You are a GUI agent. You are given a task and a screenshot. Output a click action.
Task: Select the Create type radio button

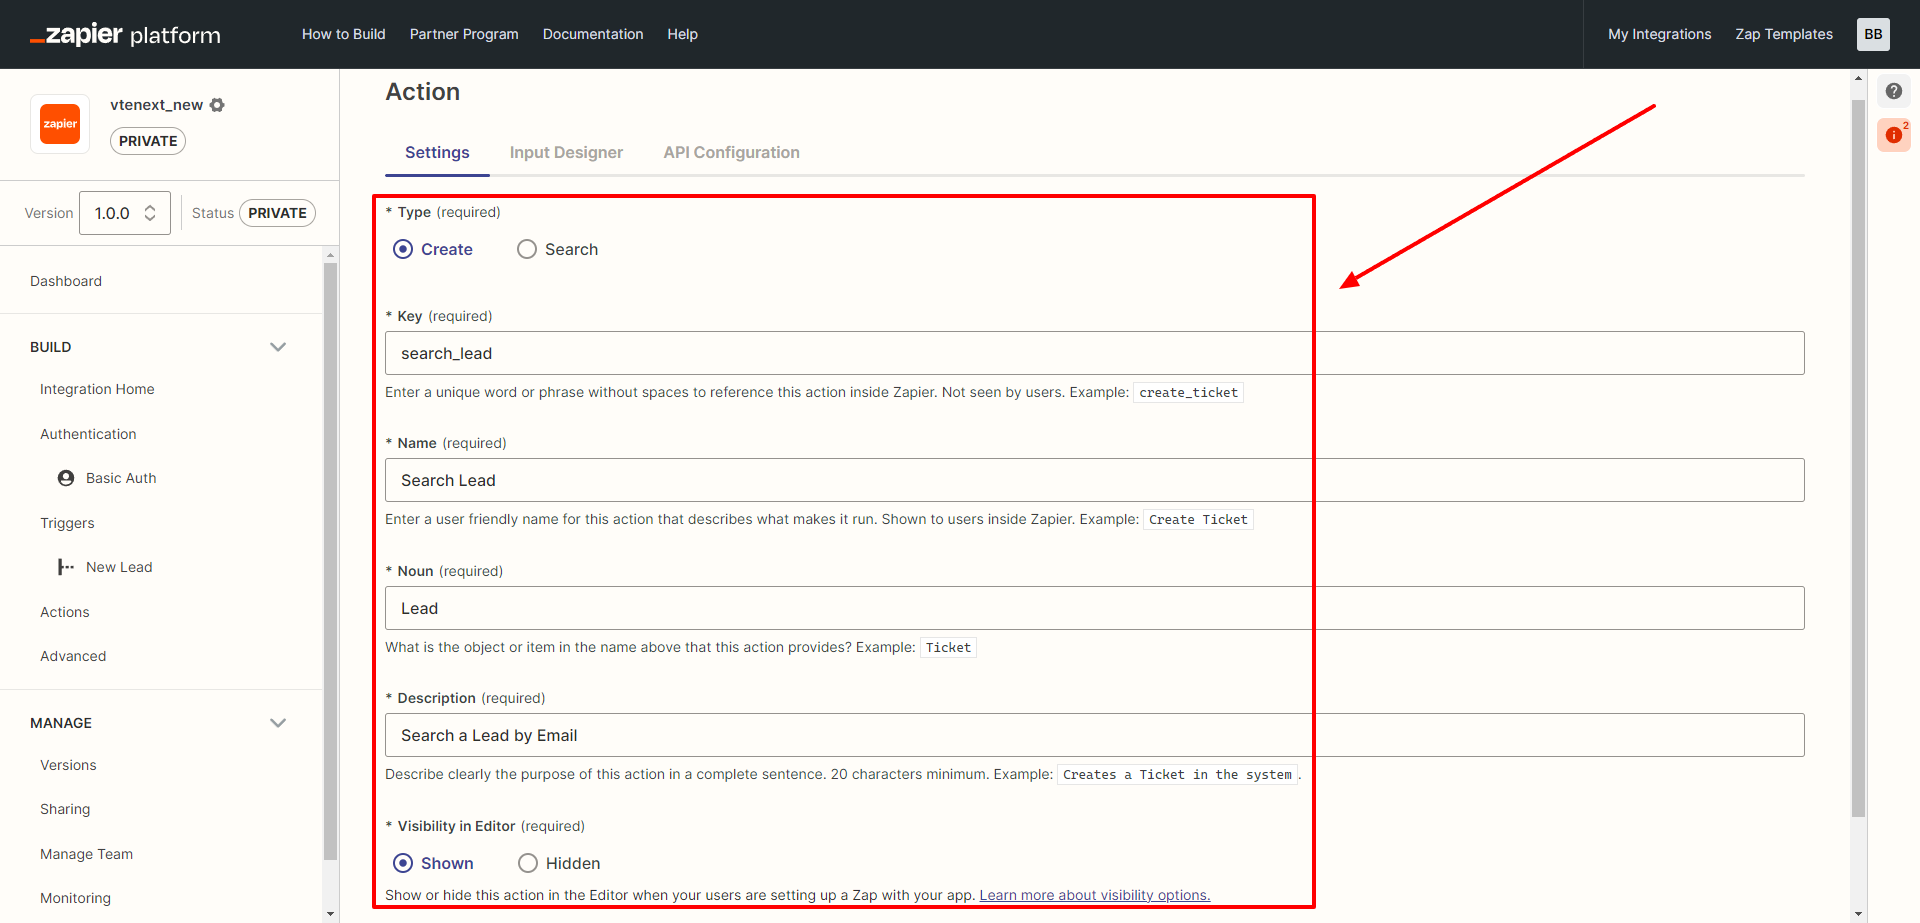pos(403,249)
